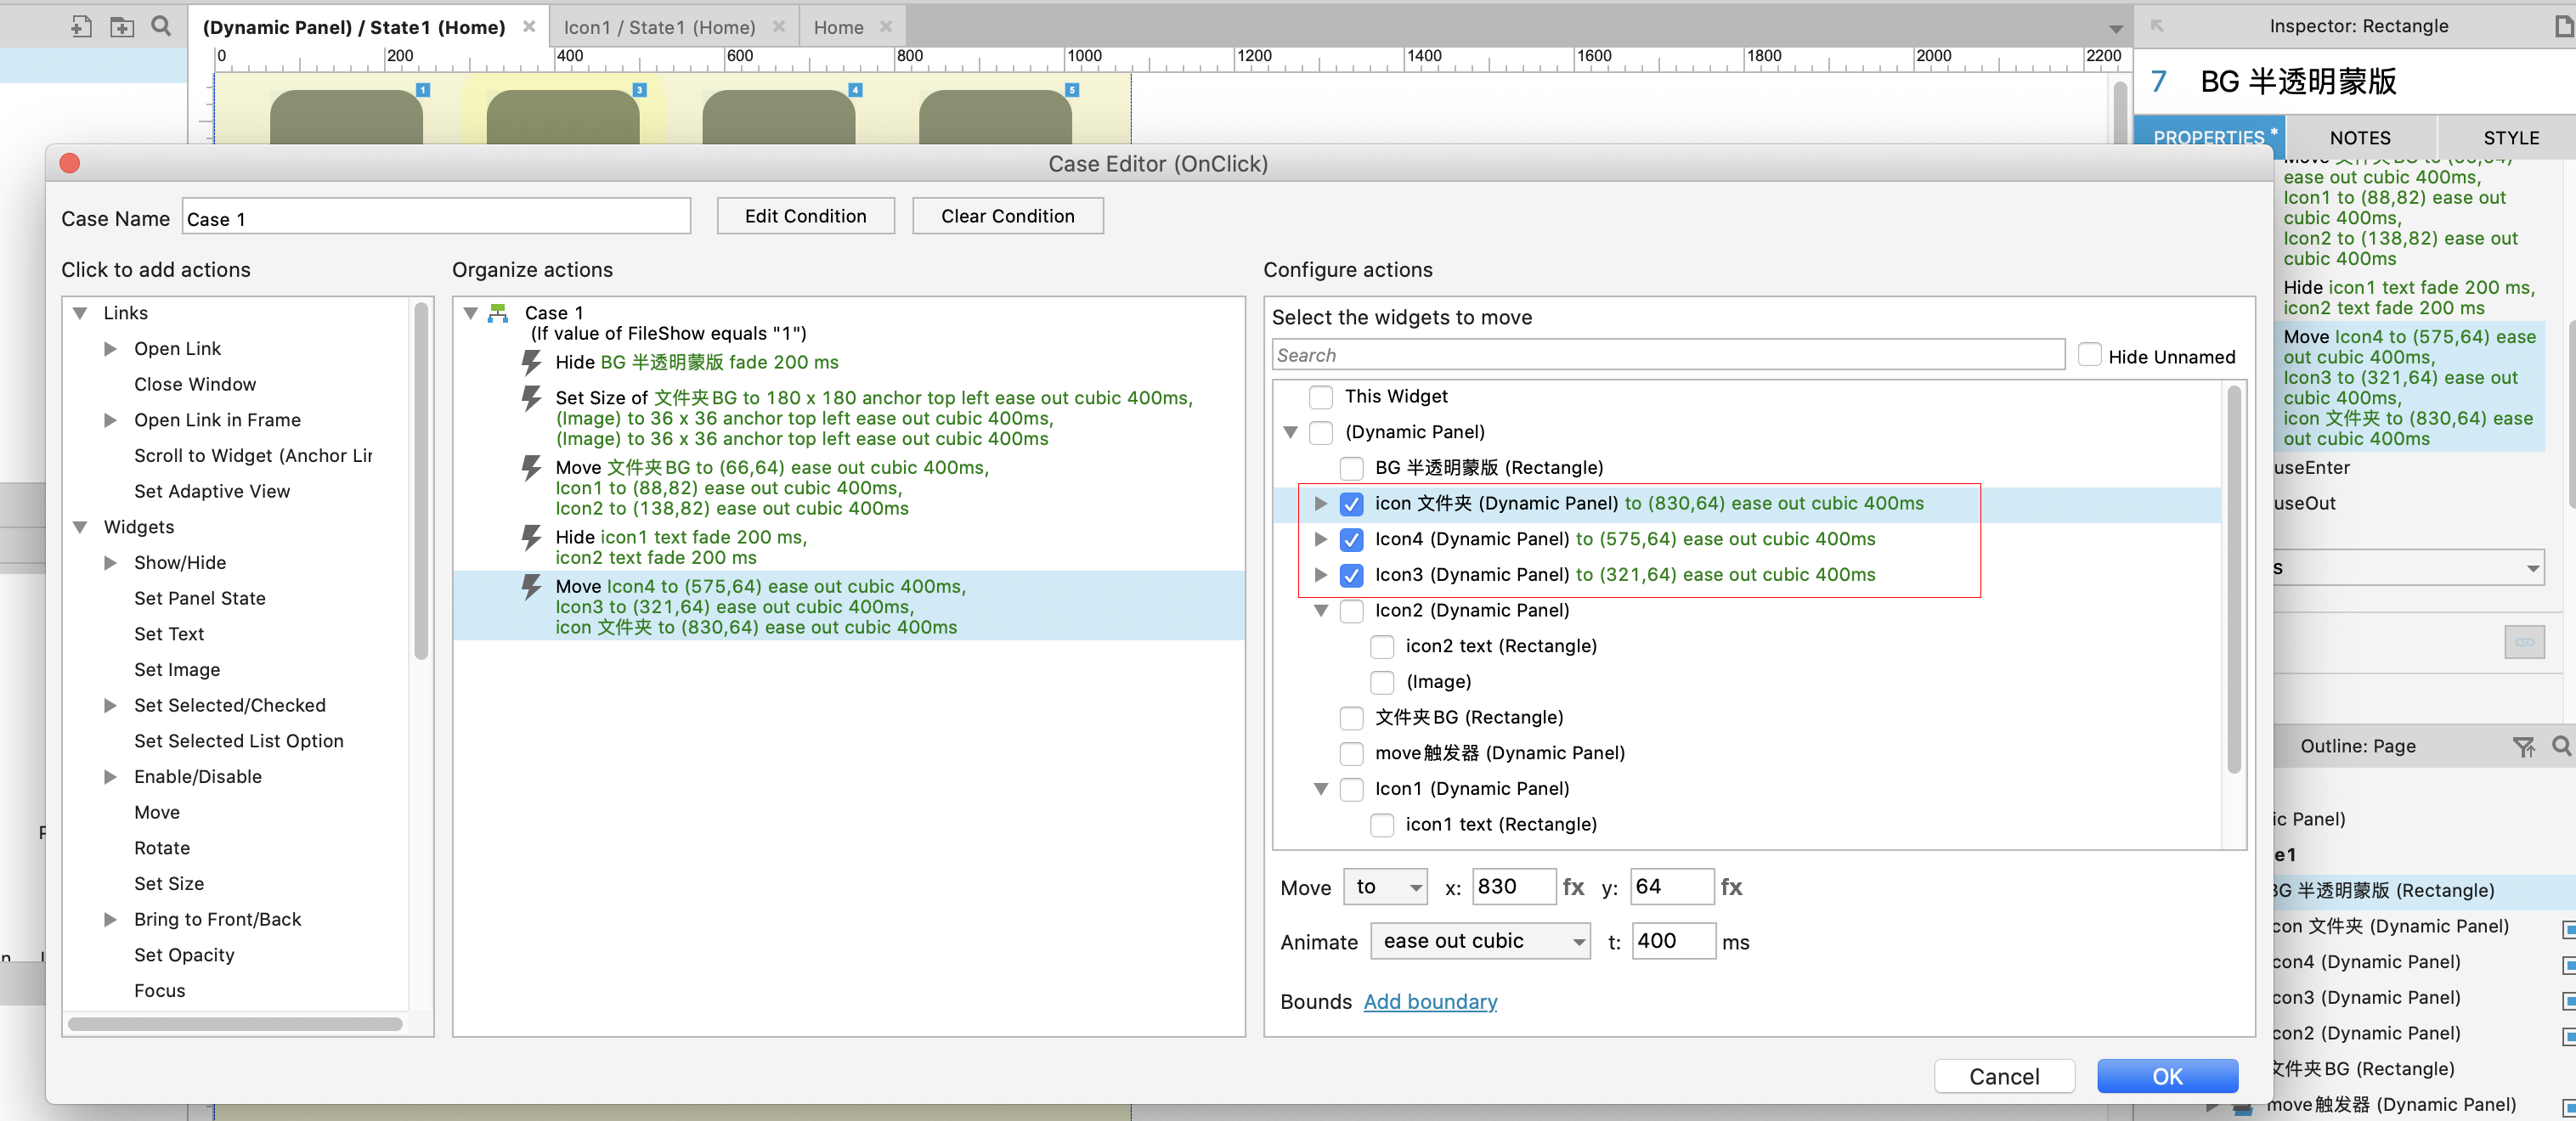2576x1121 pixels.
Task: Enable the Hide Unnamed checkbox
Action: point(2089,356)
